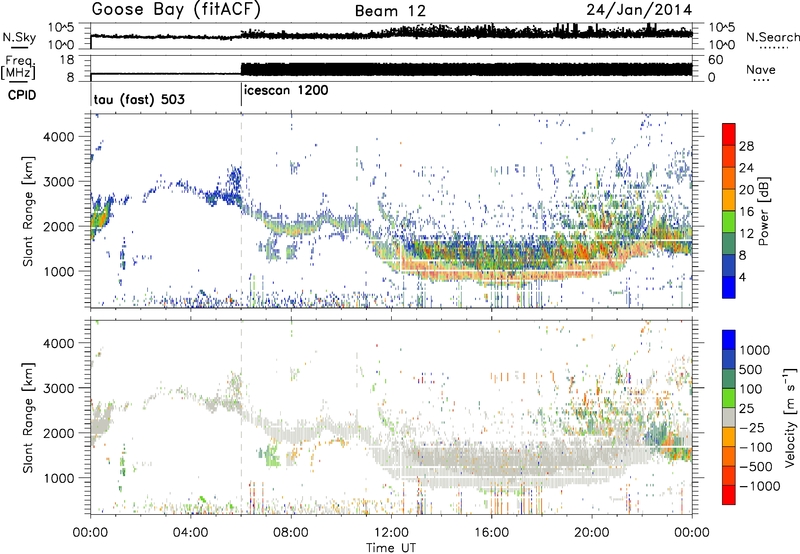This screenshot has width=800, height=554.
Task: Click the Power scale value "16"
Action: [746, 212]
